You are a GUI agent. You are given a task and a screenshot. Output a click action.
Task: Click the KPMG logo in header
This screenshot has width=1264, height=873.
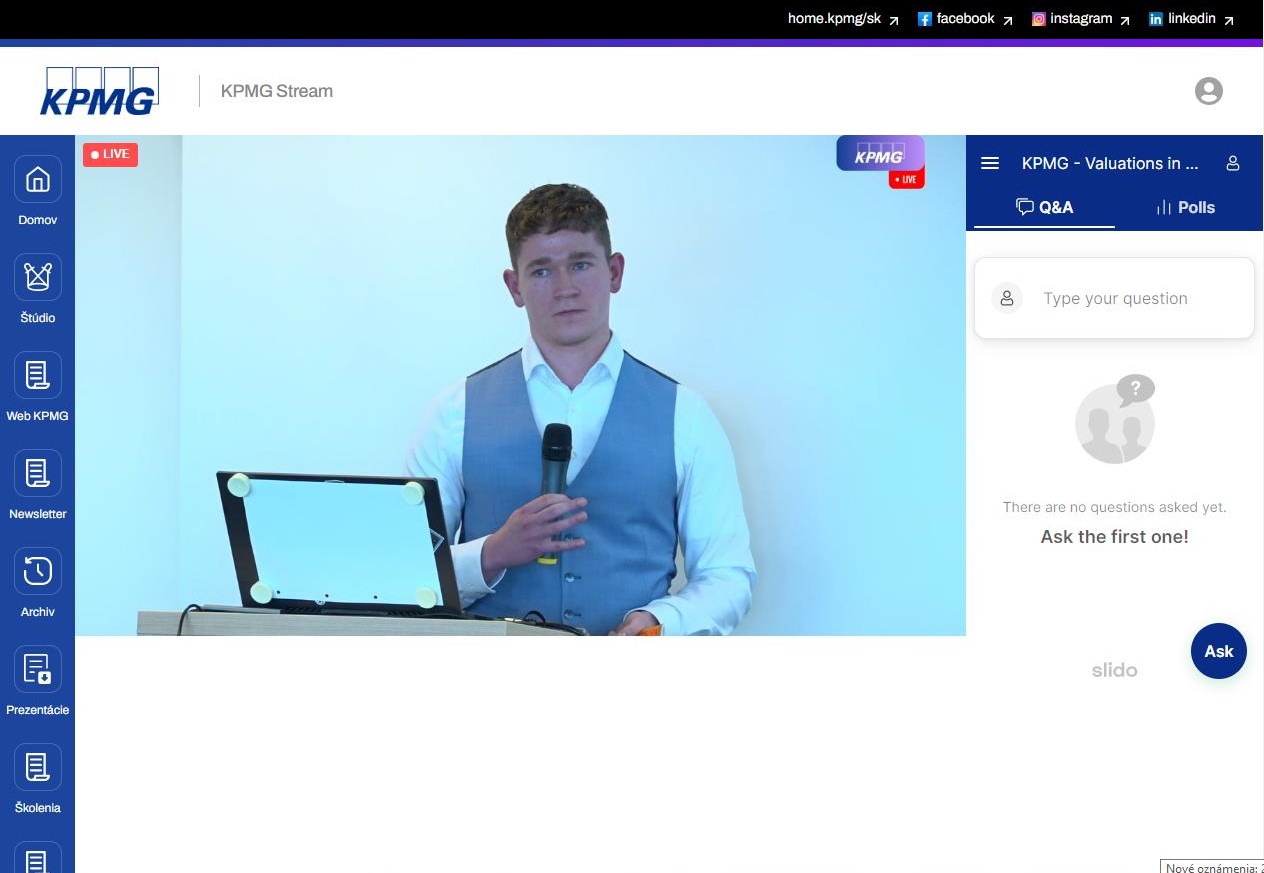point(99,91)
